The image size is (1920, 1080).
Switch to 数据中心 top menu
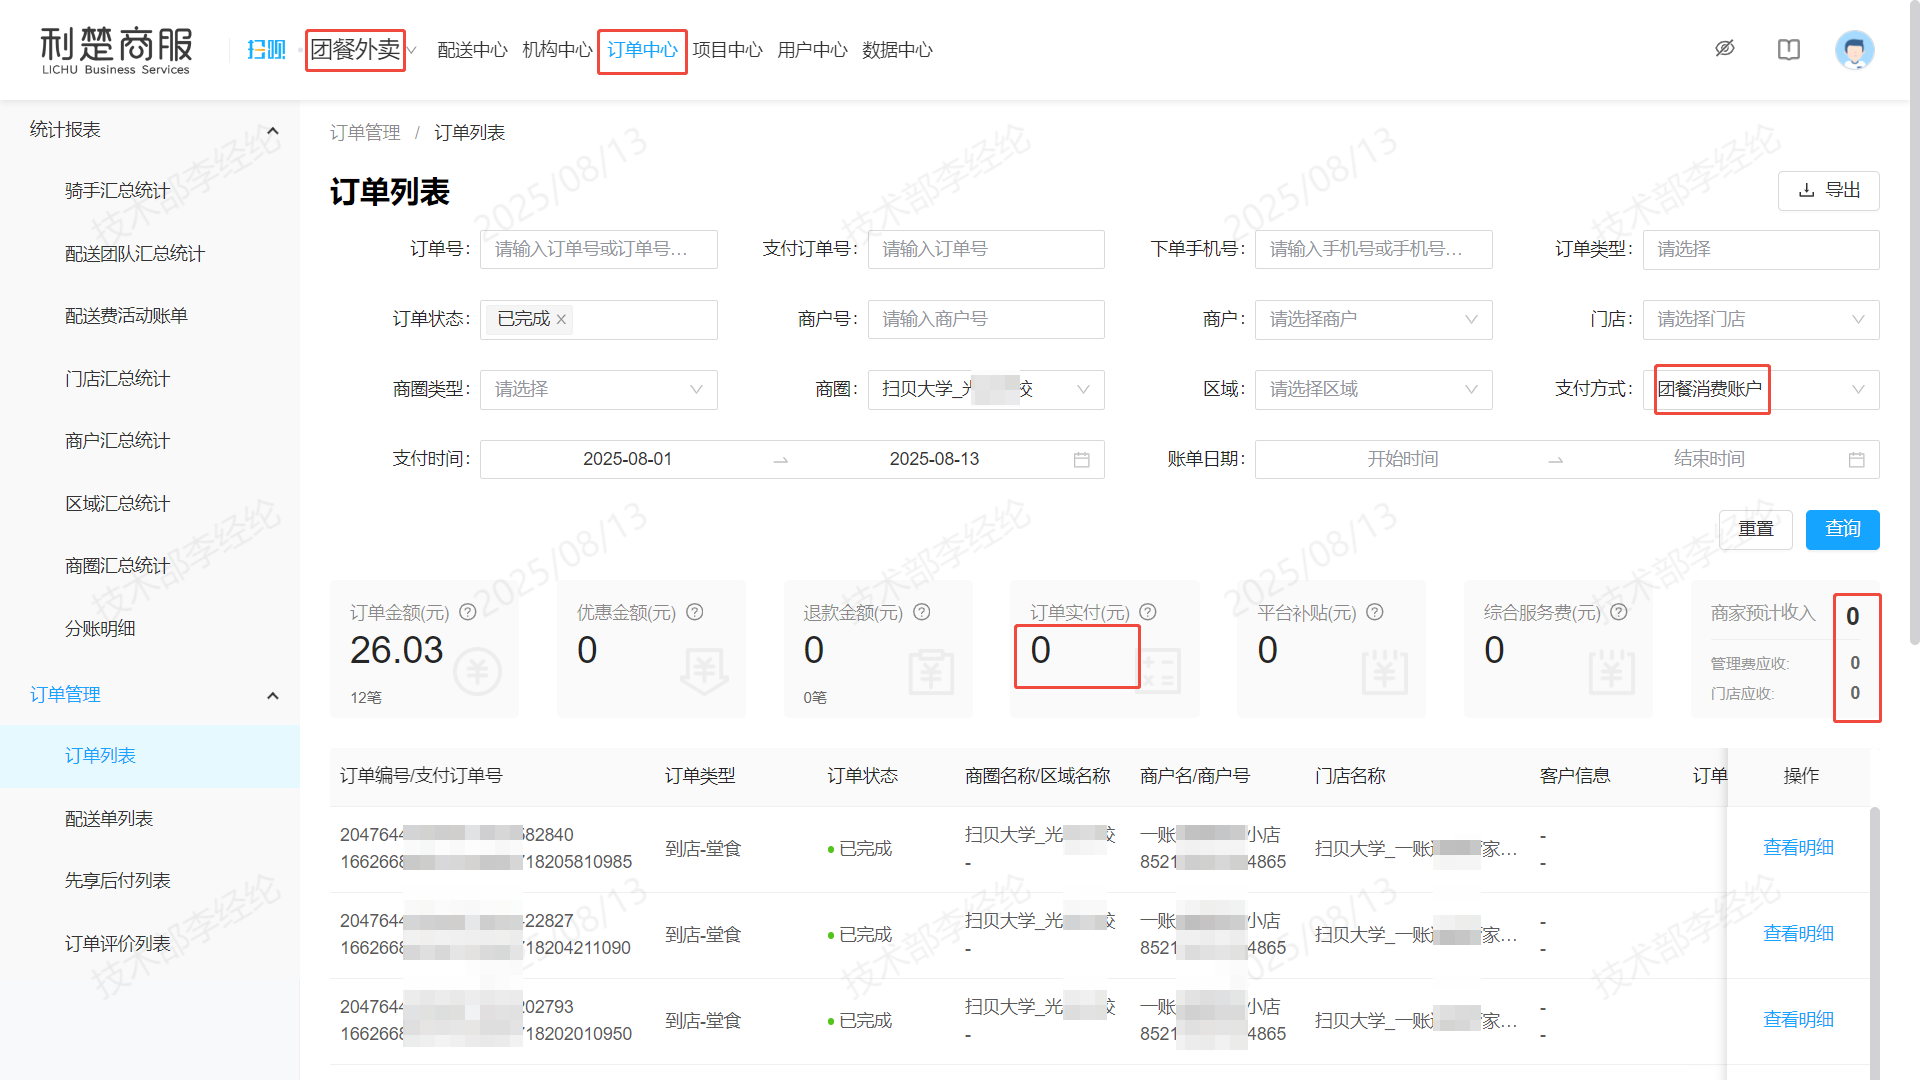click(897, 50)
